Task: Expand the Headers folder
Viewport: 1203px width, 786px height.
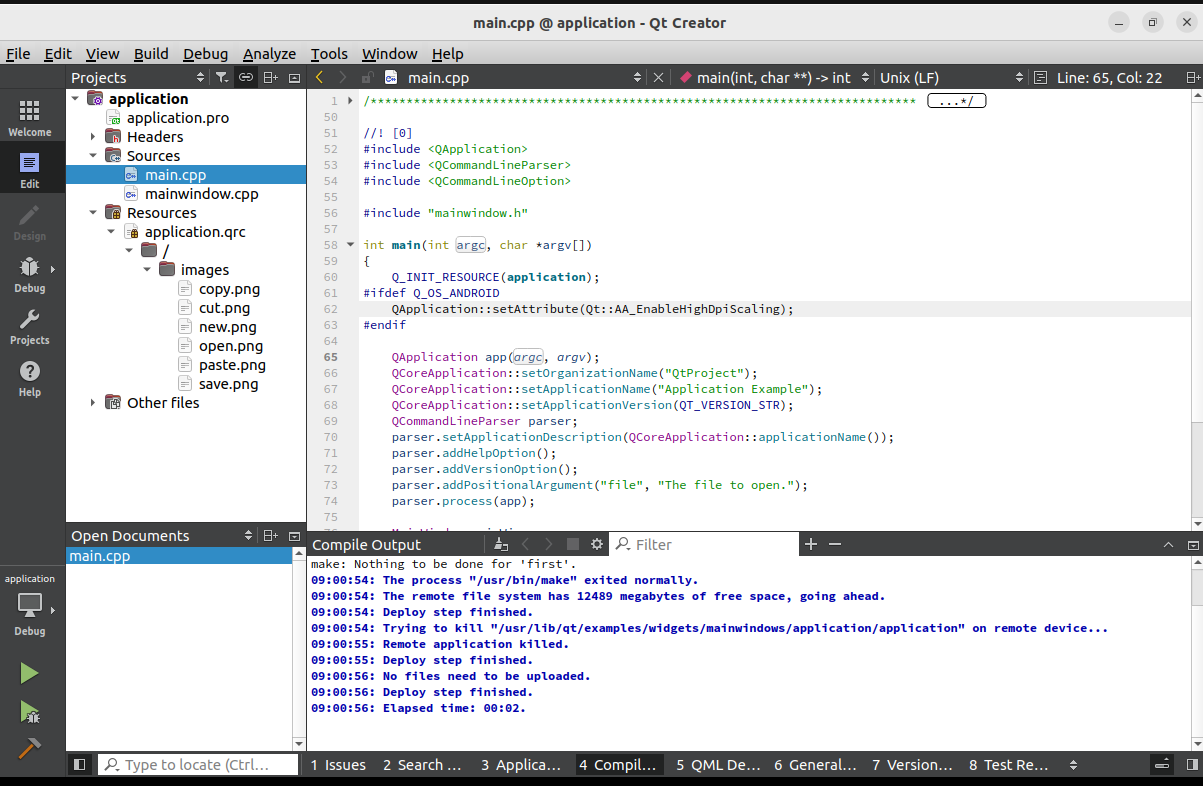Action: [93, 136]
